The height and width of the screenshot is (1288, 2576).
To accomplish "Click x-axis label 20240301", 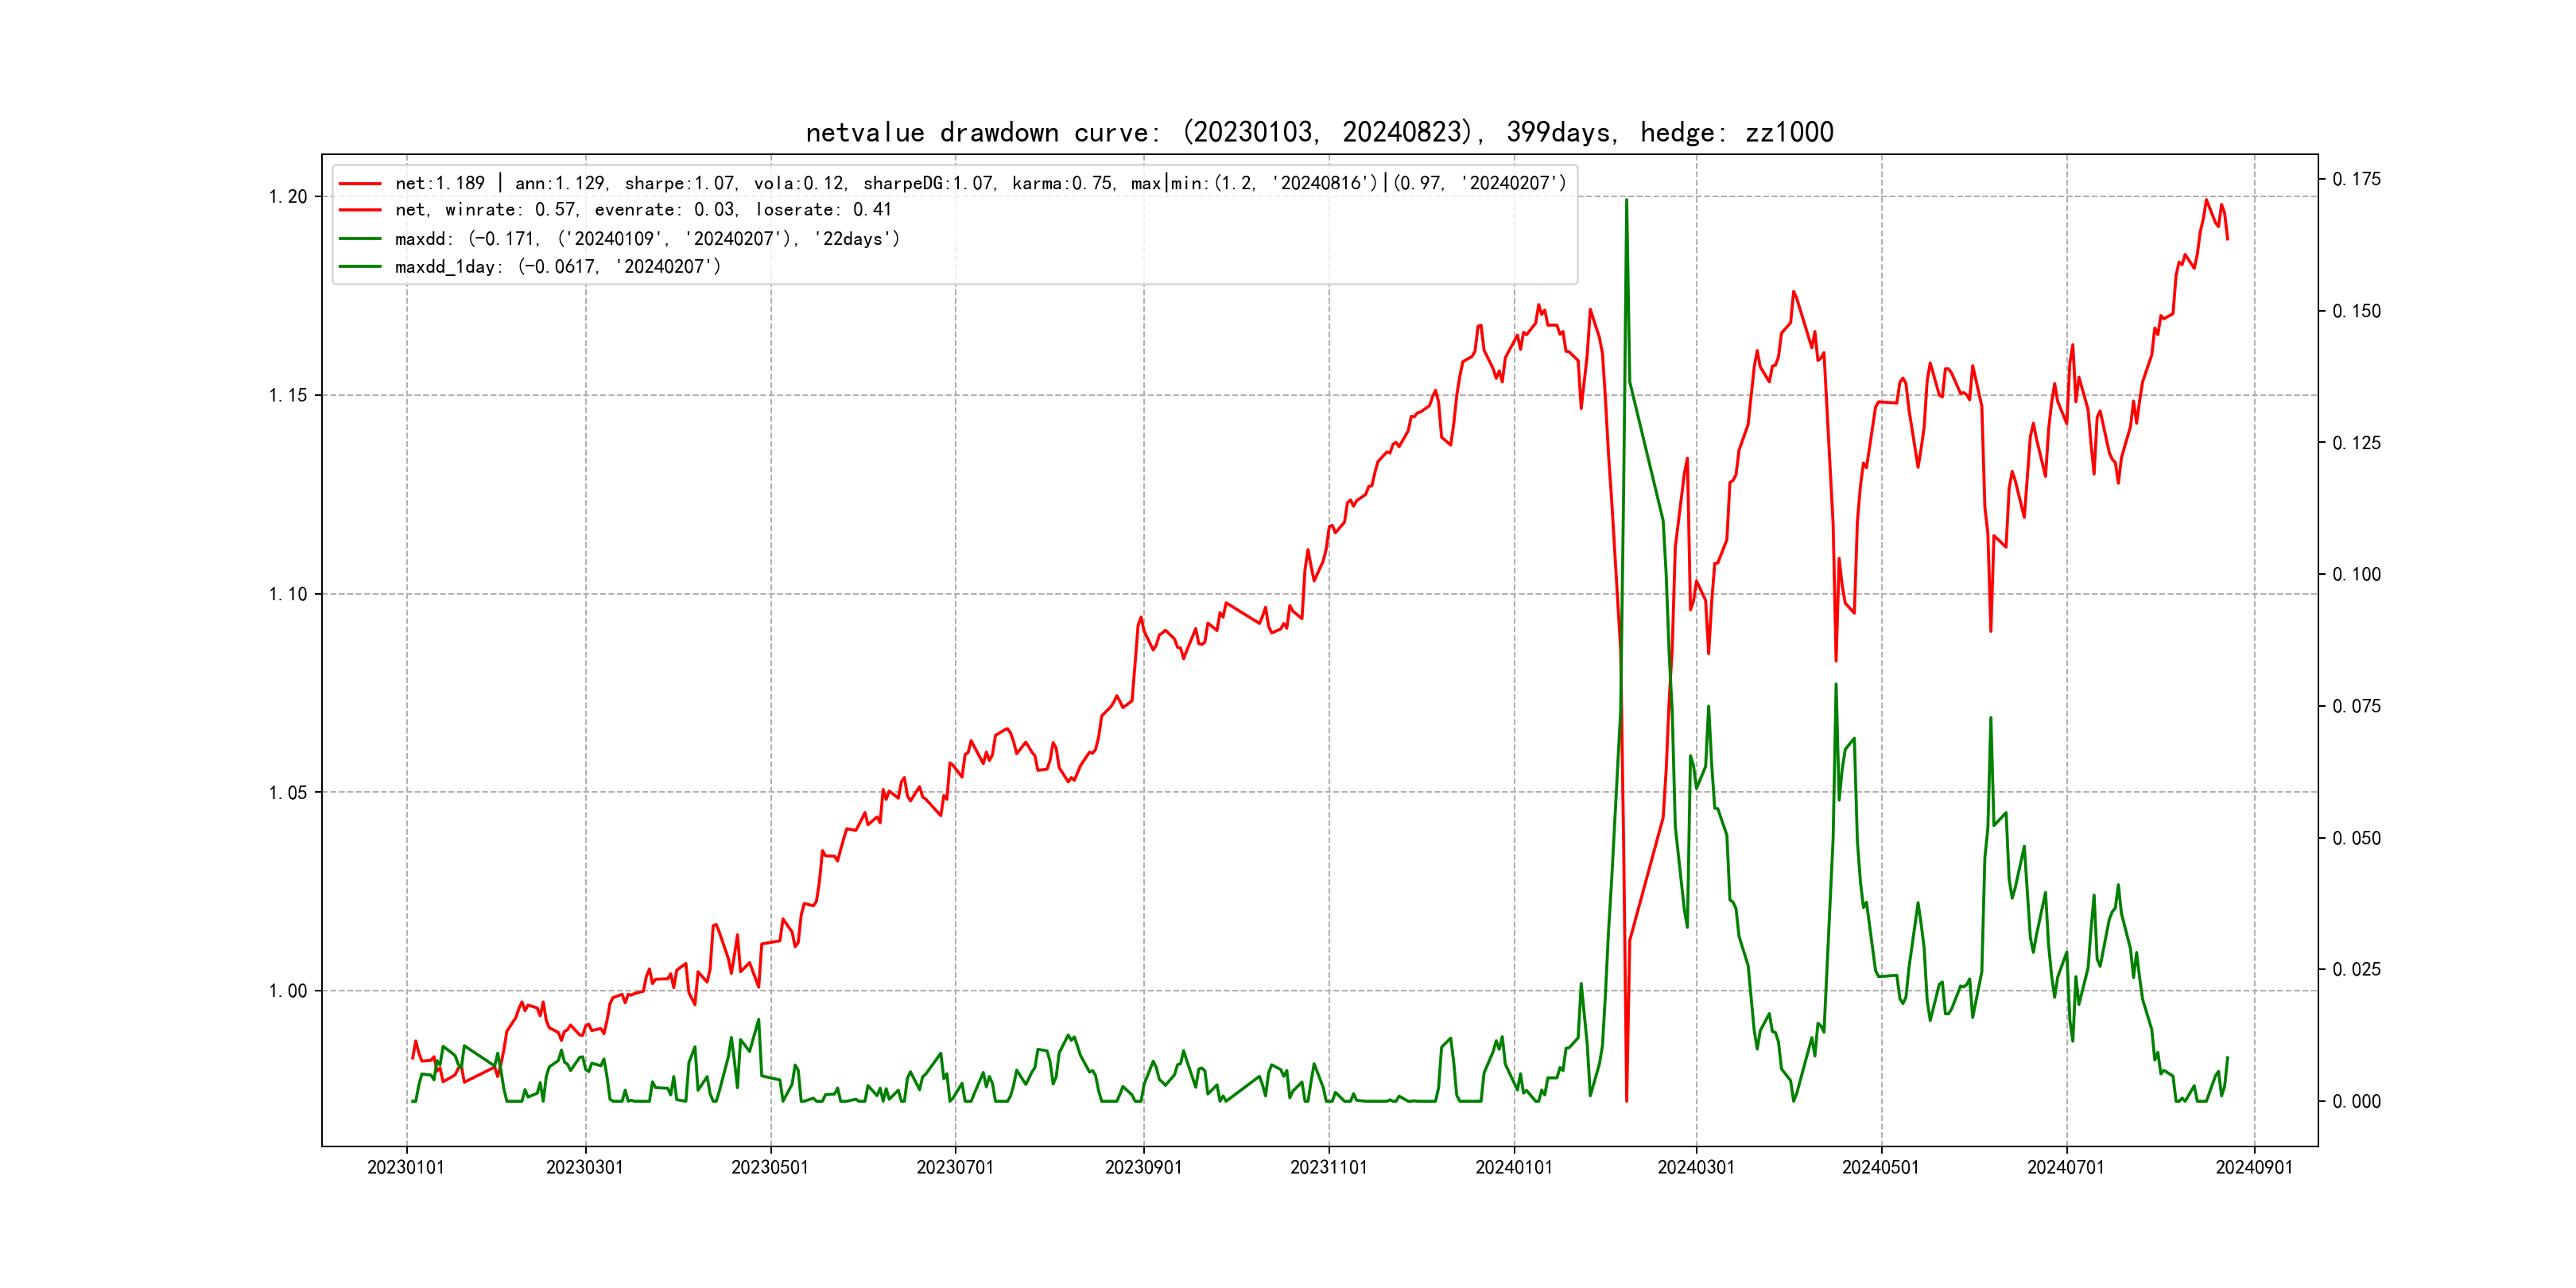I will pos(1695,1168).
